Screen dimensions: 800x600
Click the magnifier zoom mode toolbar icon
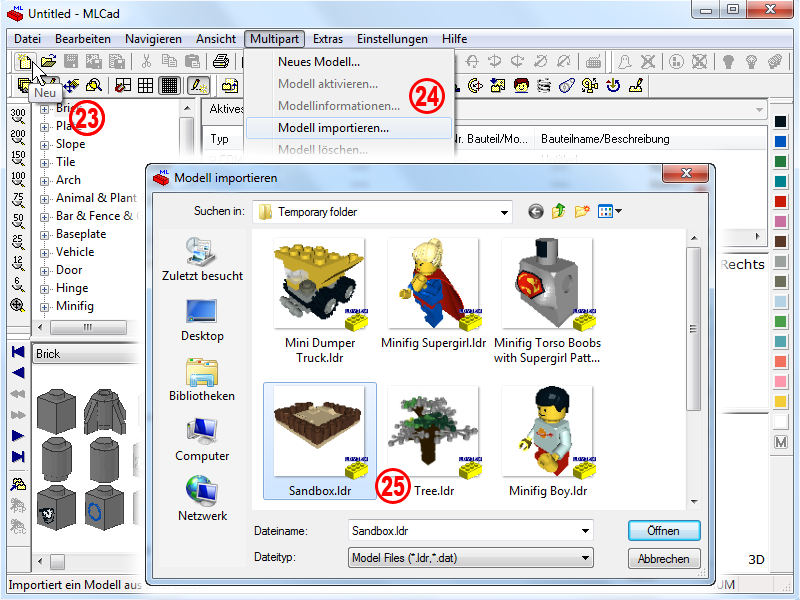[94, 85]
